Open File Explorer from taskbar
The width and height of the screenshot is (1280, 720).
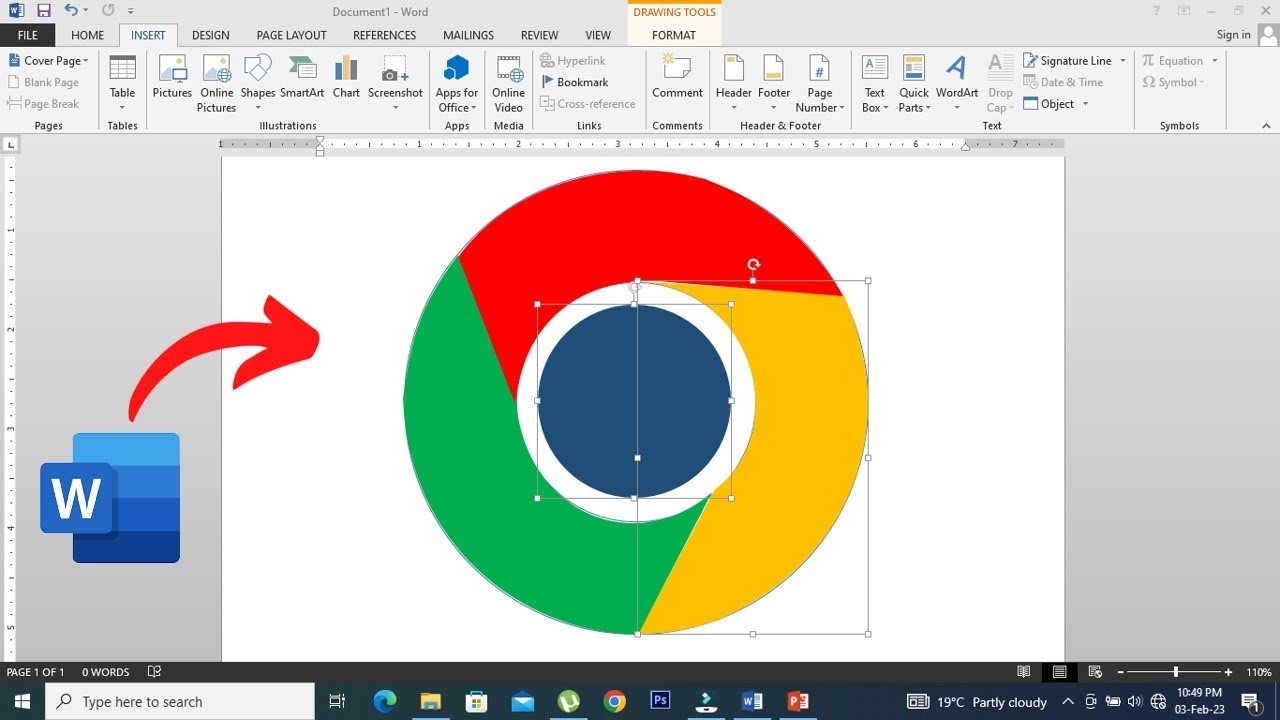tap(431, 702)
